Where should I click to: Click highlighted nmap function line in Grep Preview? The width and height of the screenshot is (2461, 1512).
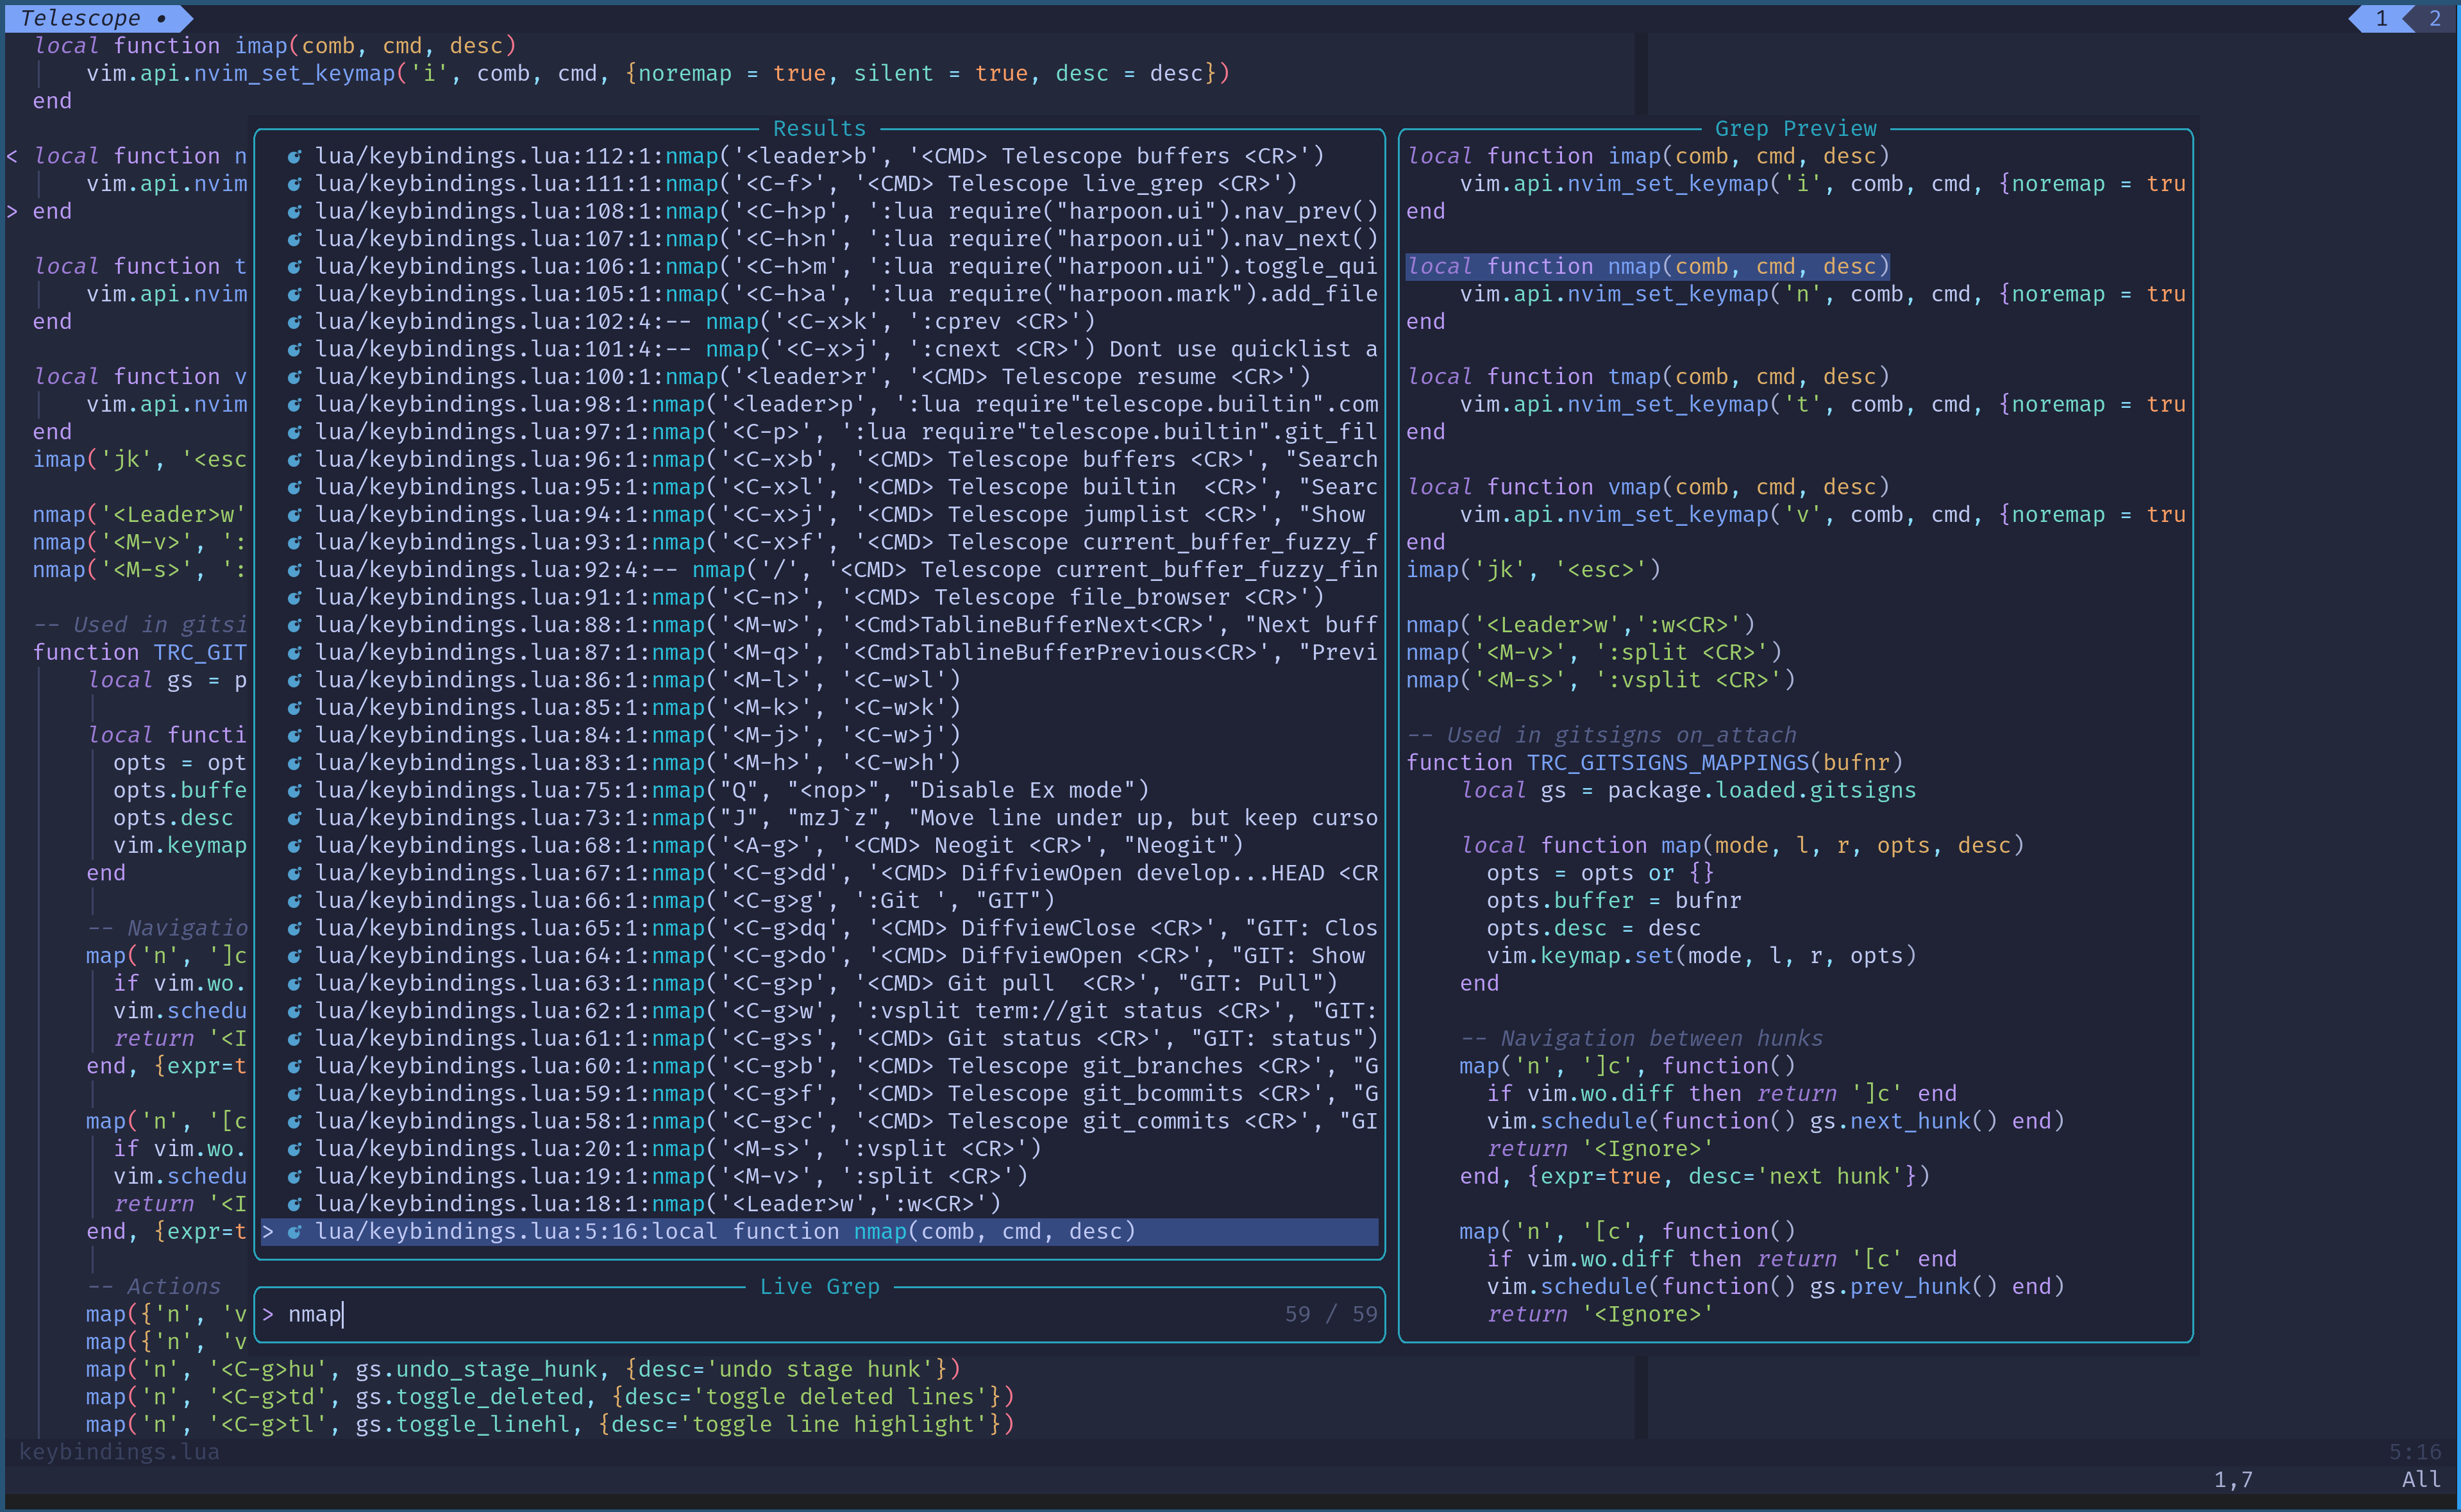coord(1648,267)
